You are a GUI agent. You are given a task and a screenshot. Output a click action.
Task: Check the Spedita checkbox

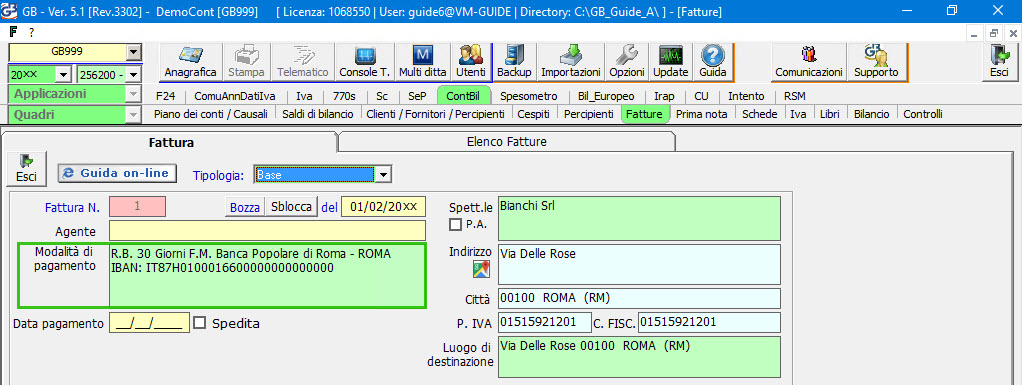tap(200, 322)
